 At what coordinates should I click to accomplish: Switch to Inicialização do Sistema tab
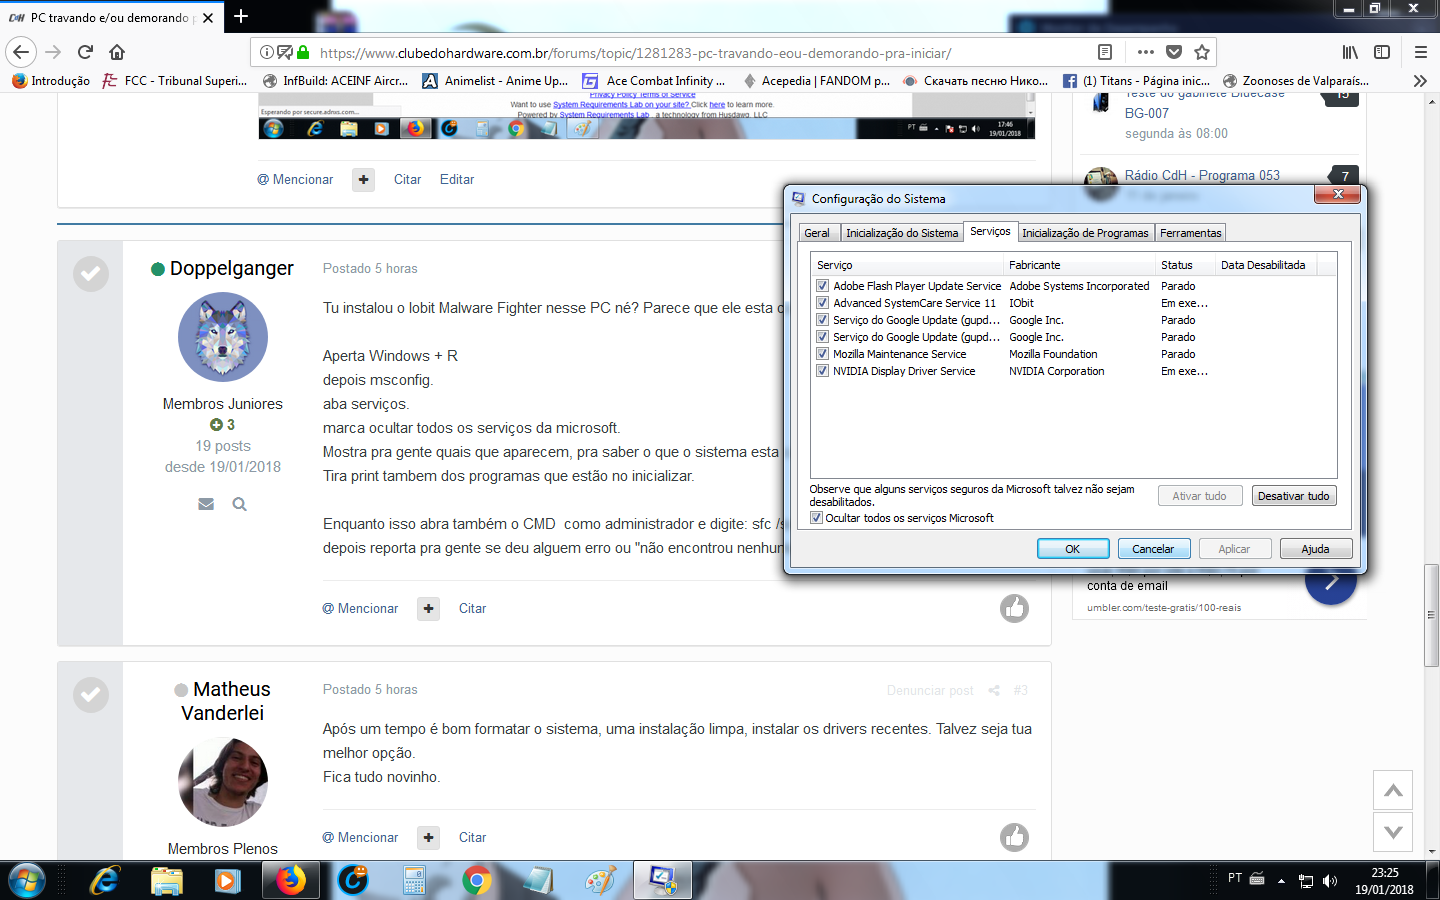pos(902,233)
